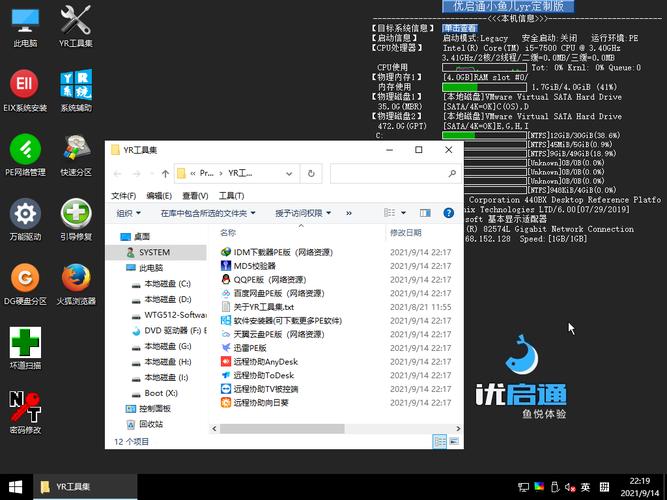Screen dimensions: 667x500
Task: Click the YR工... address breadcrumb
Action: 240,174
